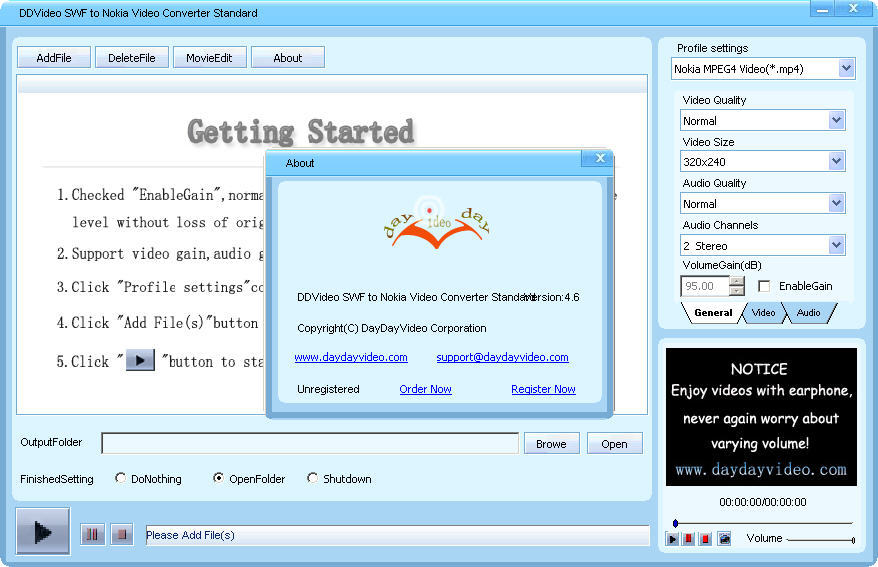This screenshot has width=878, height=567.
Task: Select the OpenFolder finished setting
Action: (x=218, y=478)
